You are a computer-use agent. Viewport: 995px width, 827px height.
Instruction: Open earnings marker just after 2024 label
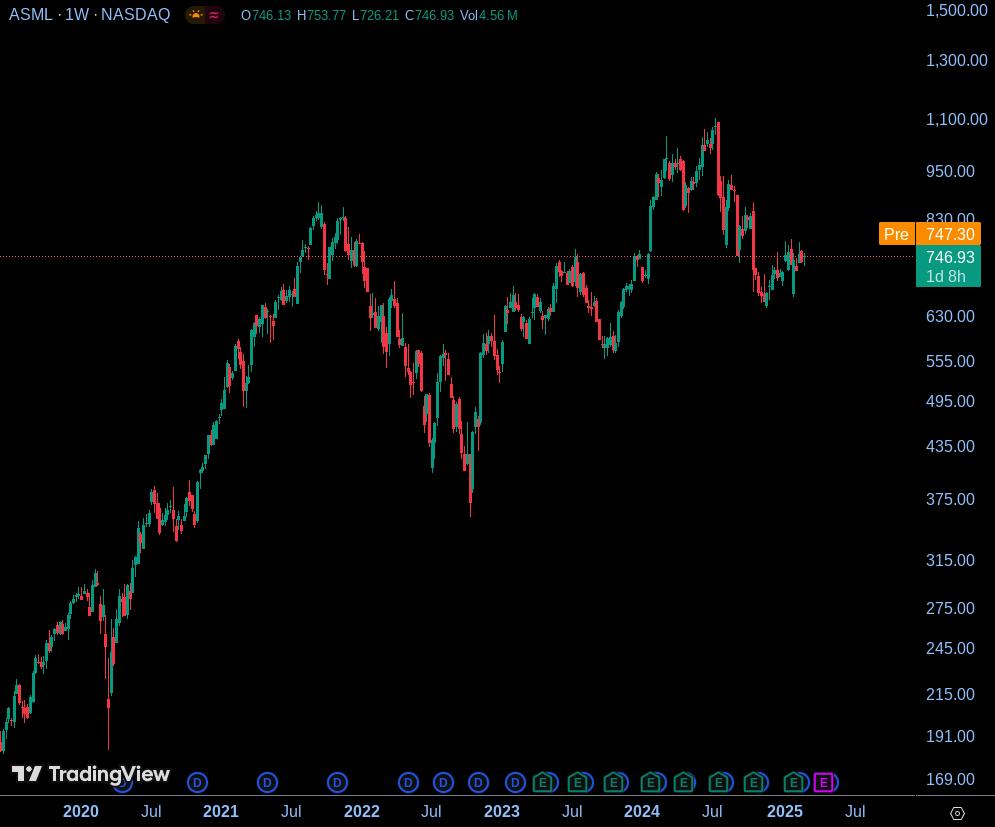click(650, 783)
